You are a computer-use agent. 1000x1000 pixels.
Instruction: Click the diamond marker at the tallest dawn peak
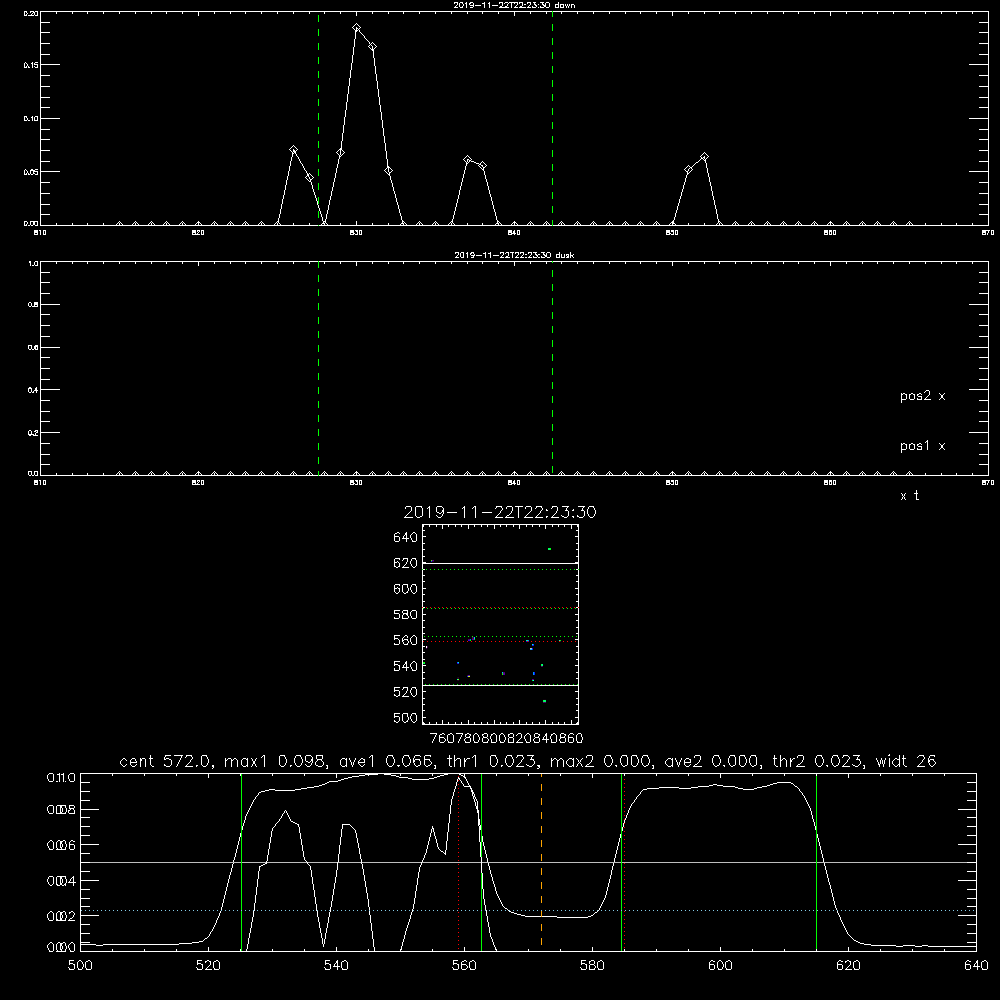point(357,28)
